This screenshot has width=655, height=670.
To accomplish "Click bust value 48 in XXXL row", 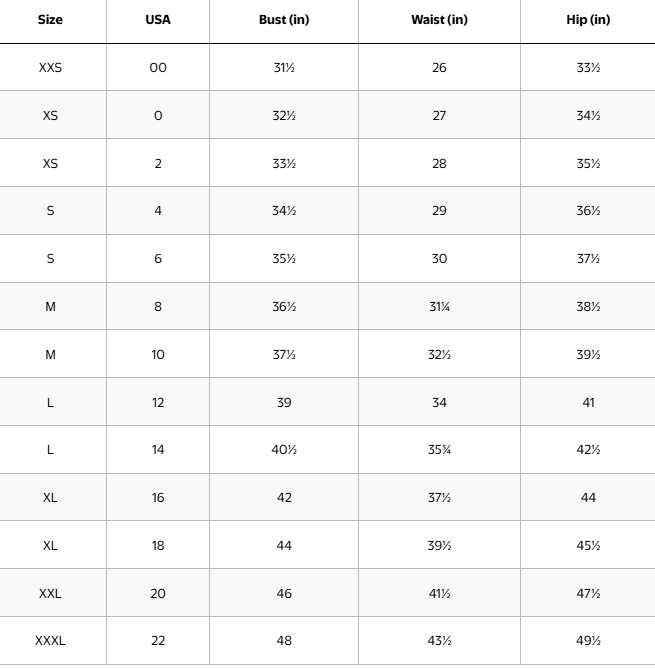I will pyautogui.click(x=284, y=641).
